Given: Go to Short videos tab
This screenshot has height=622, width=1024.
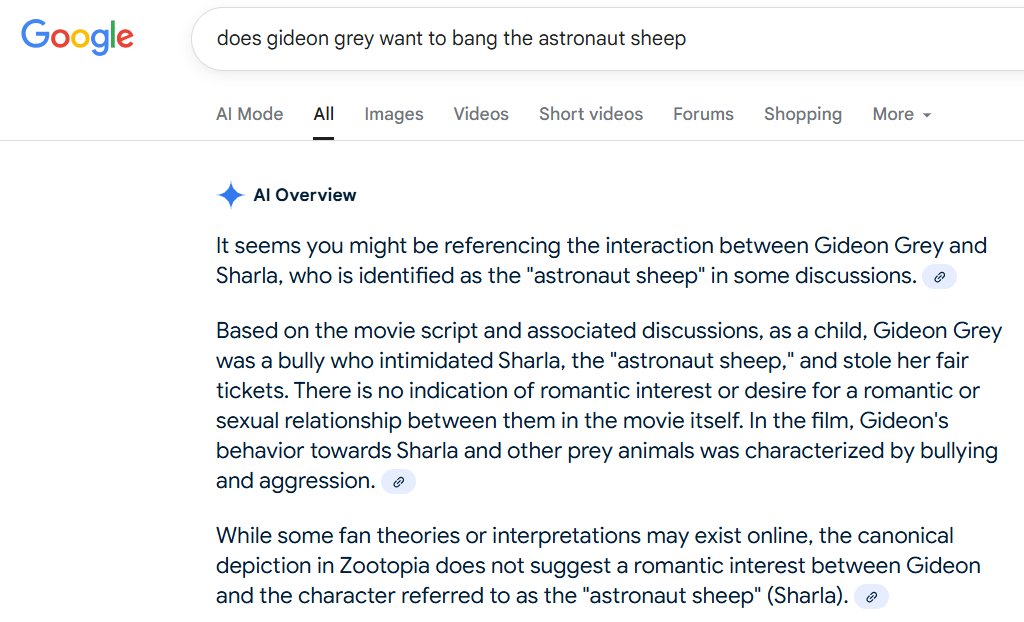Looking at the screenshot, I should point(591,114).
